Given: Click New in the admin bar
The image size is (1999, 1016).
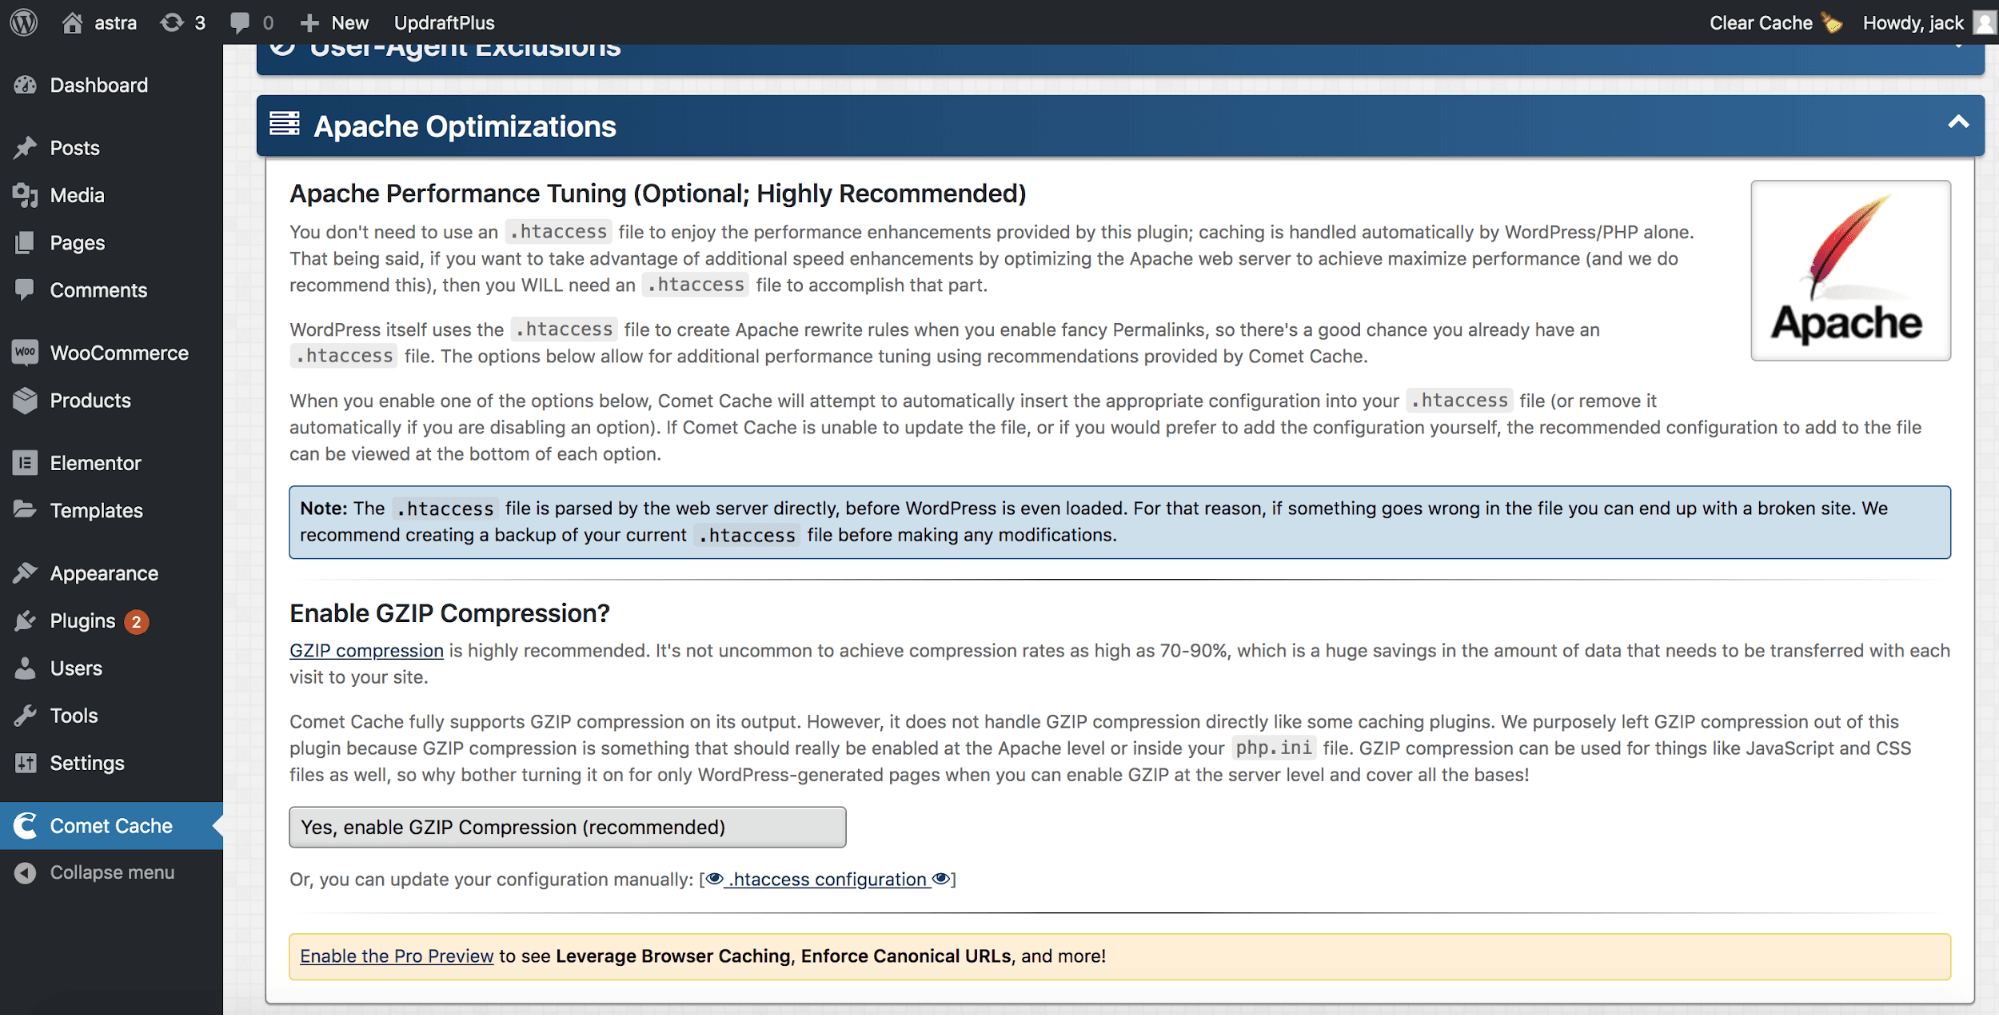Looking at the screenshot, I should (350, 23).
